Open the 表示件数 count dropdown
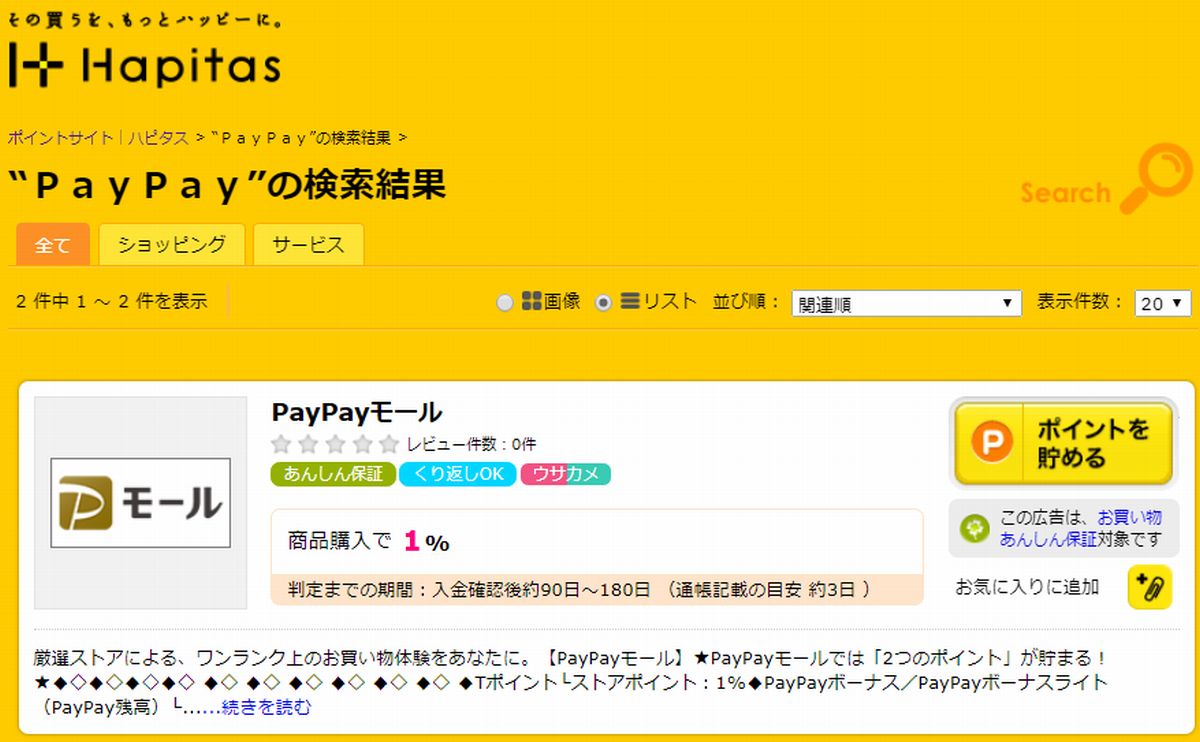The image size is (1200, 742). [1163, 303]
